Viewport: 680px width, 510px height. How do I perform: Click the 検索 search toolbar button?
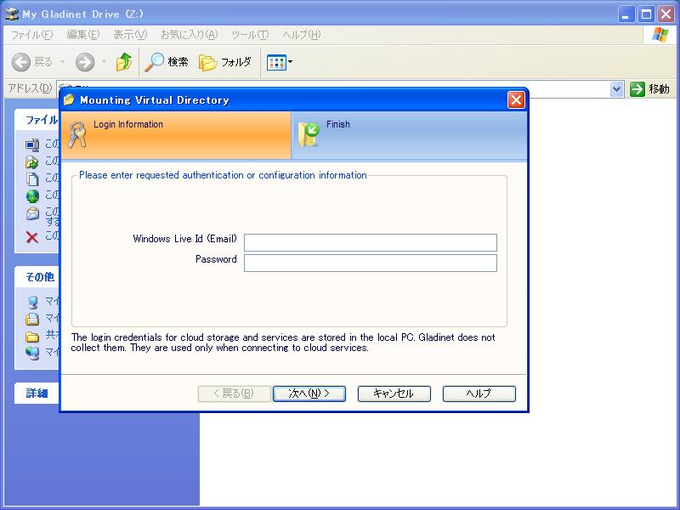click(x=166, y=62)
